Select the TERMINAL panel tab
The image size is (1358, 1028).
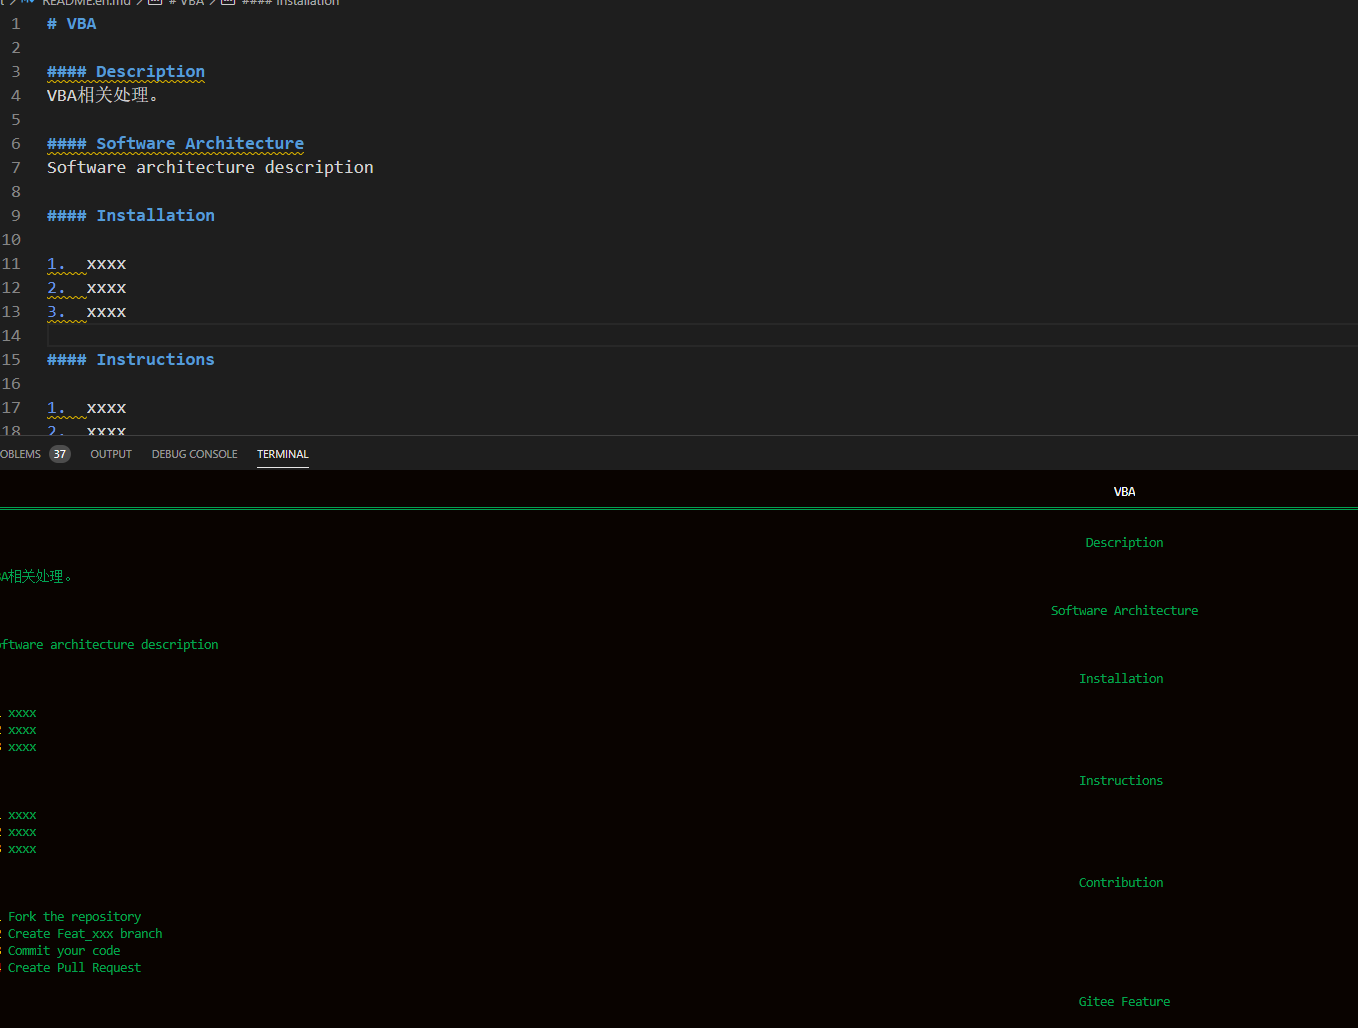click(x=283, y=454)
